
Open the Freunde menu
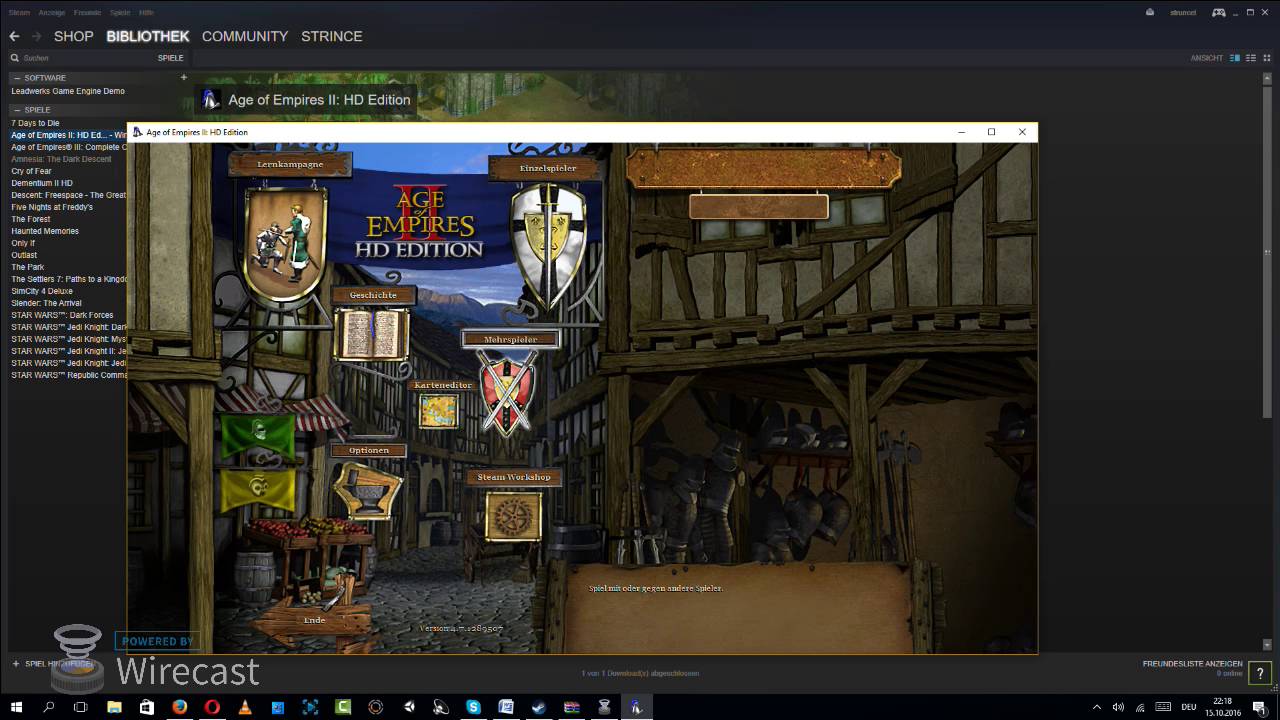tap(87, 12)
